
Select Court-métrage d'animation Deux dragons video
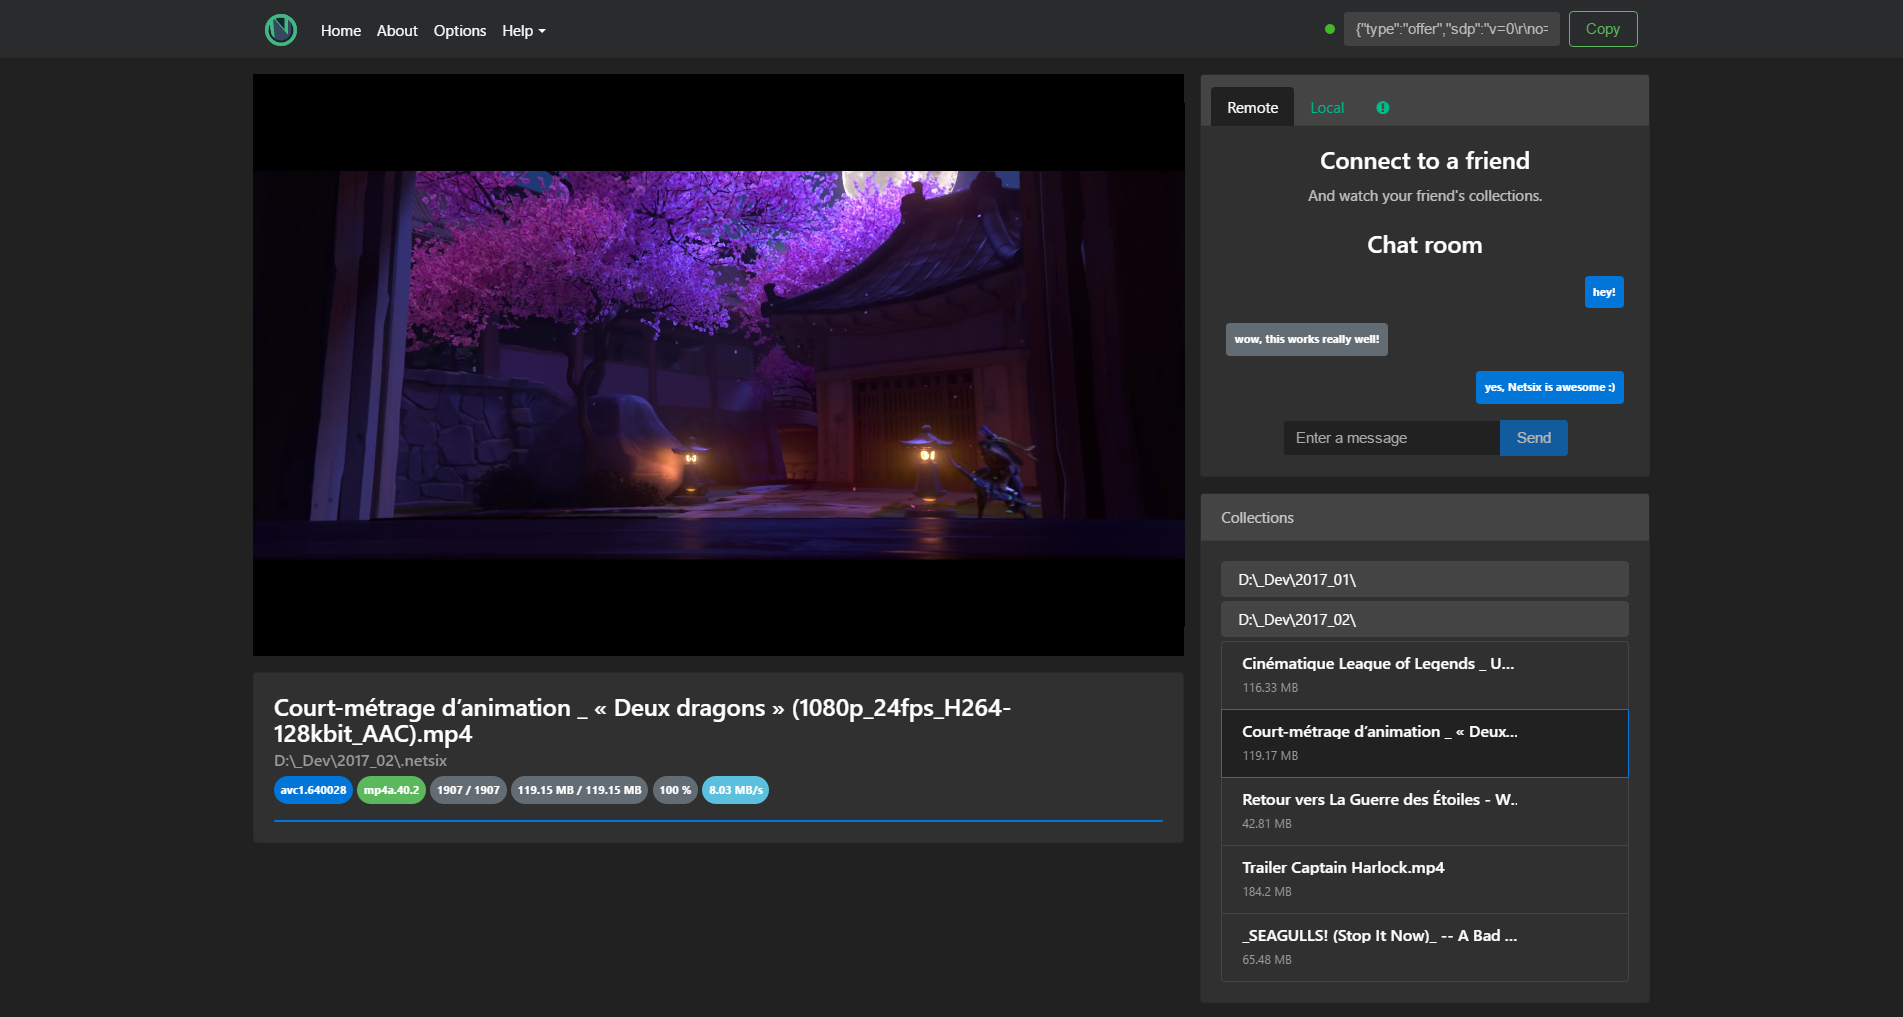tap(1425, 743)
